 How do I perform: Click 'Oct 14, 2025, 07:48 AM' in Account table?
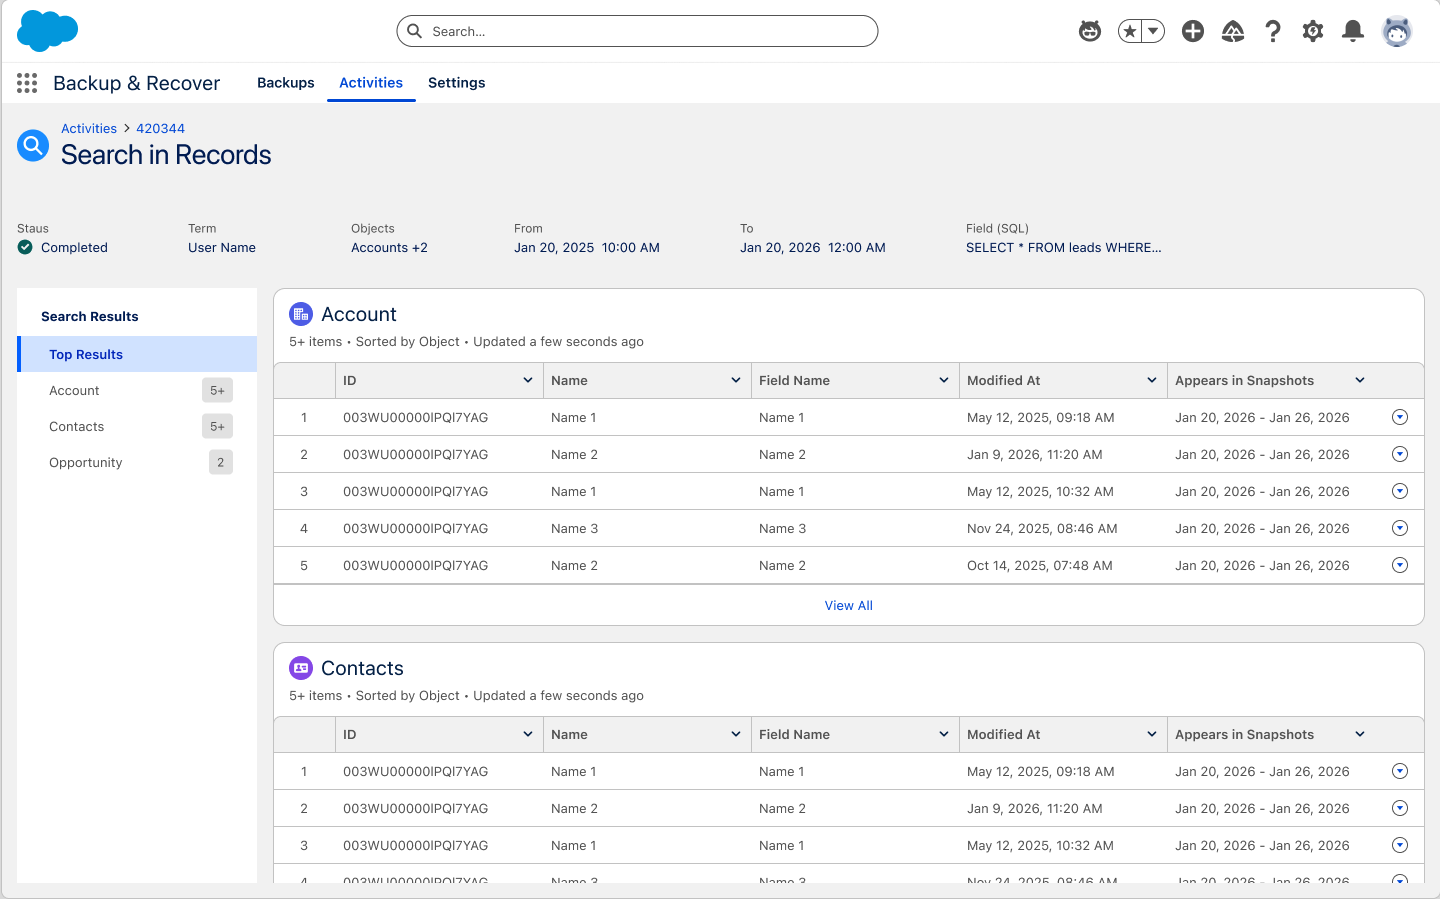coord(1039,565)
